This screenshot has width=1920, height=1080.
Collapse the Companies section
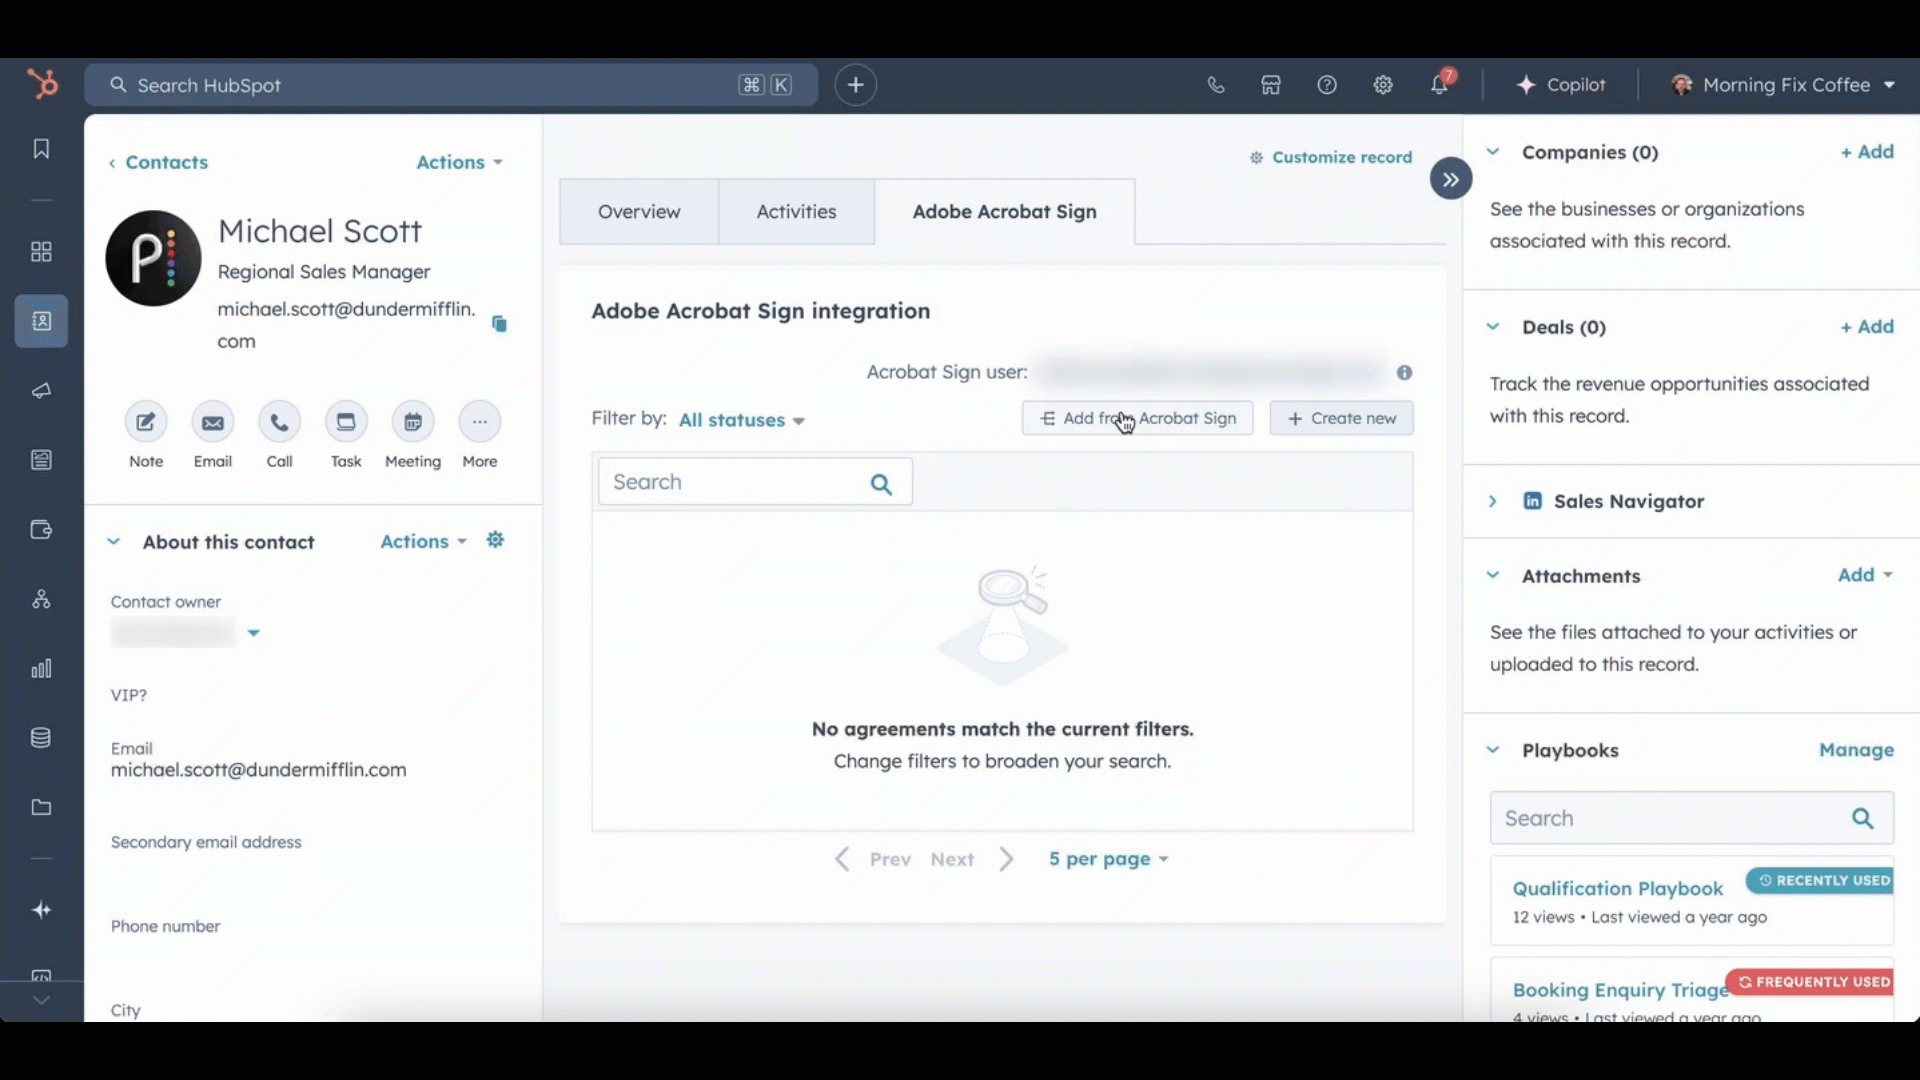click(x=1492, y=152)
